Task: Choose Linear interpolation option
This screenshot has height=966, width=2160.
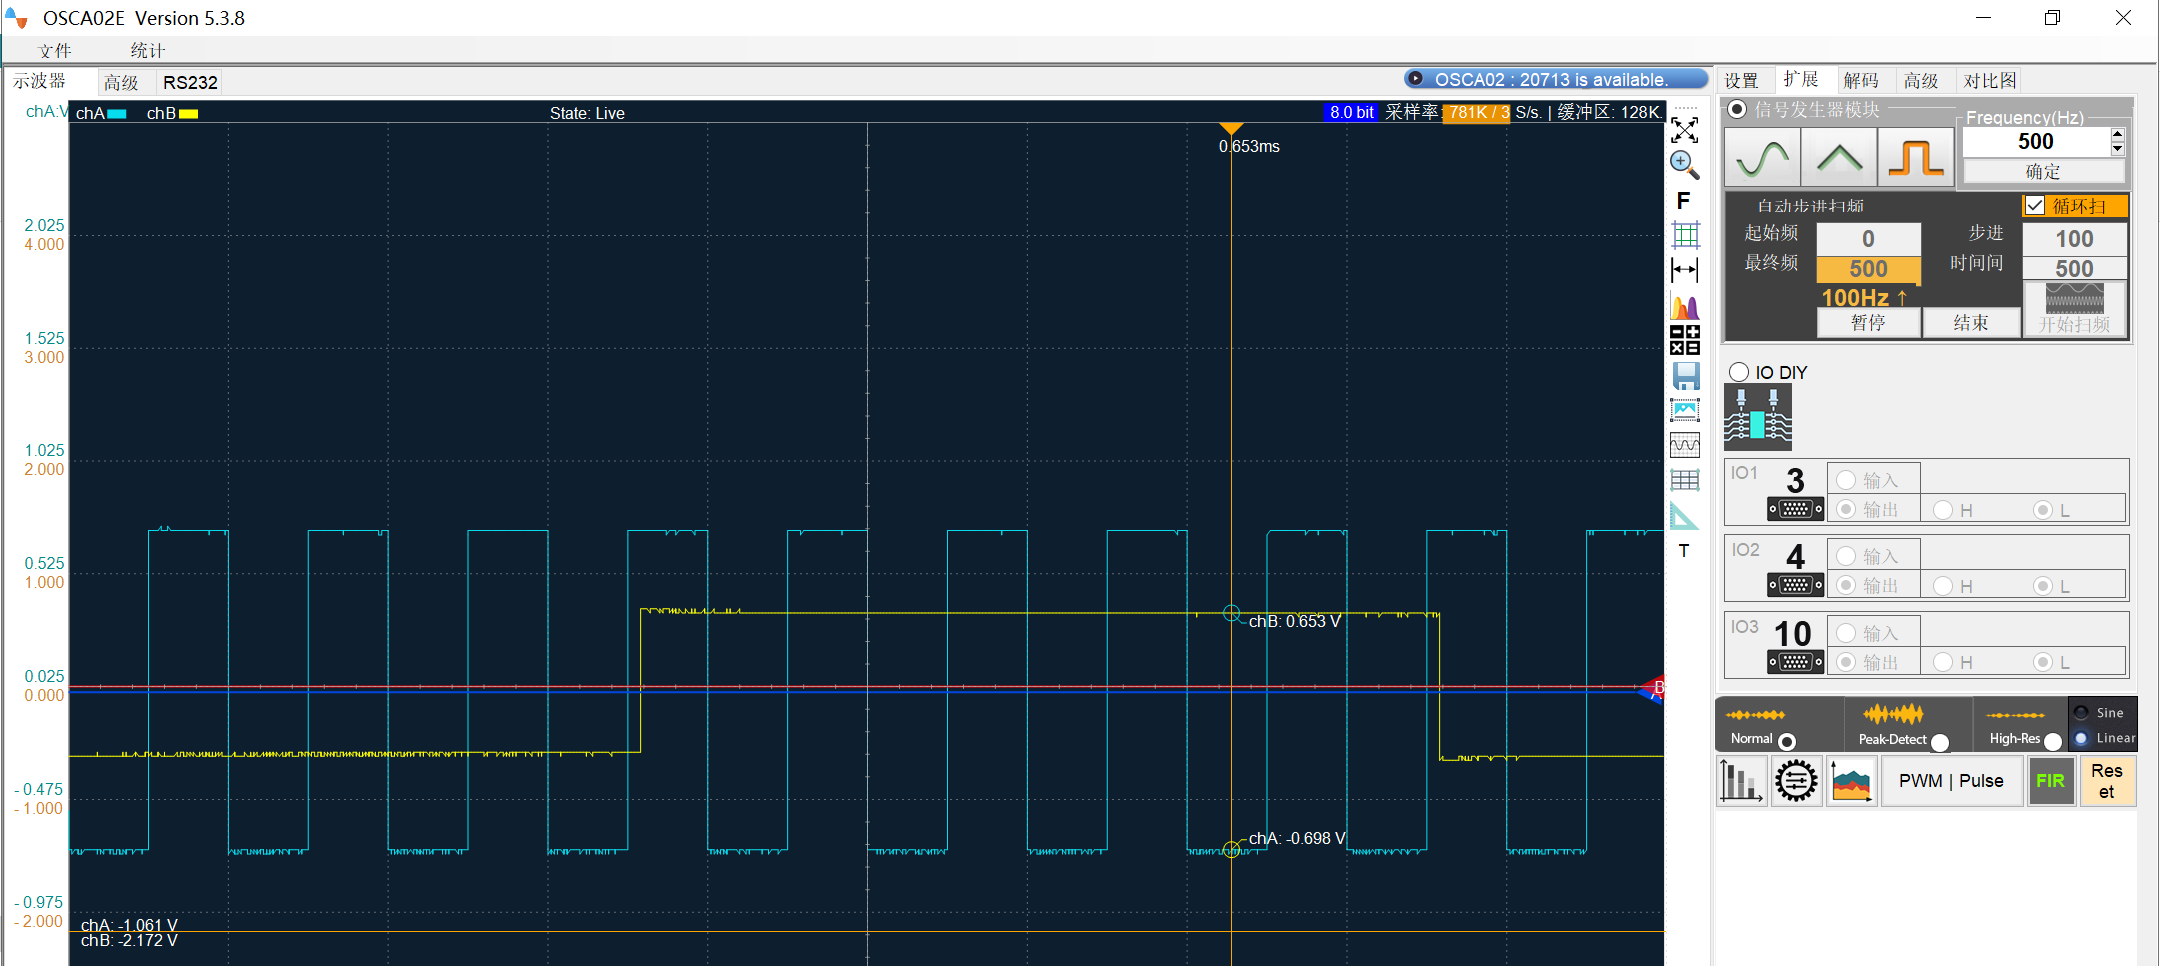Action: click(2082, 738)
